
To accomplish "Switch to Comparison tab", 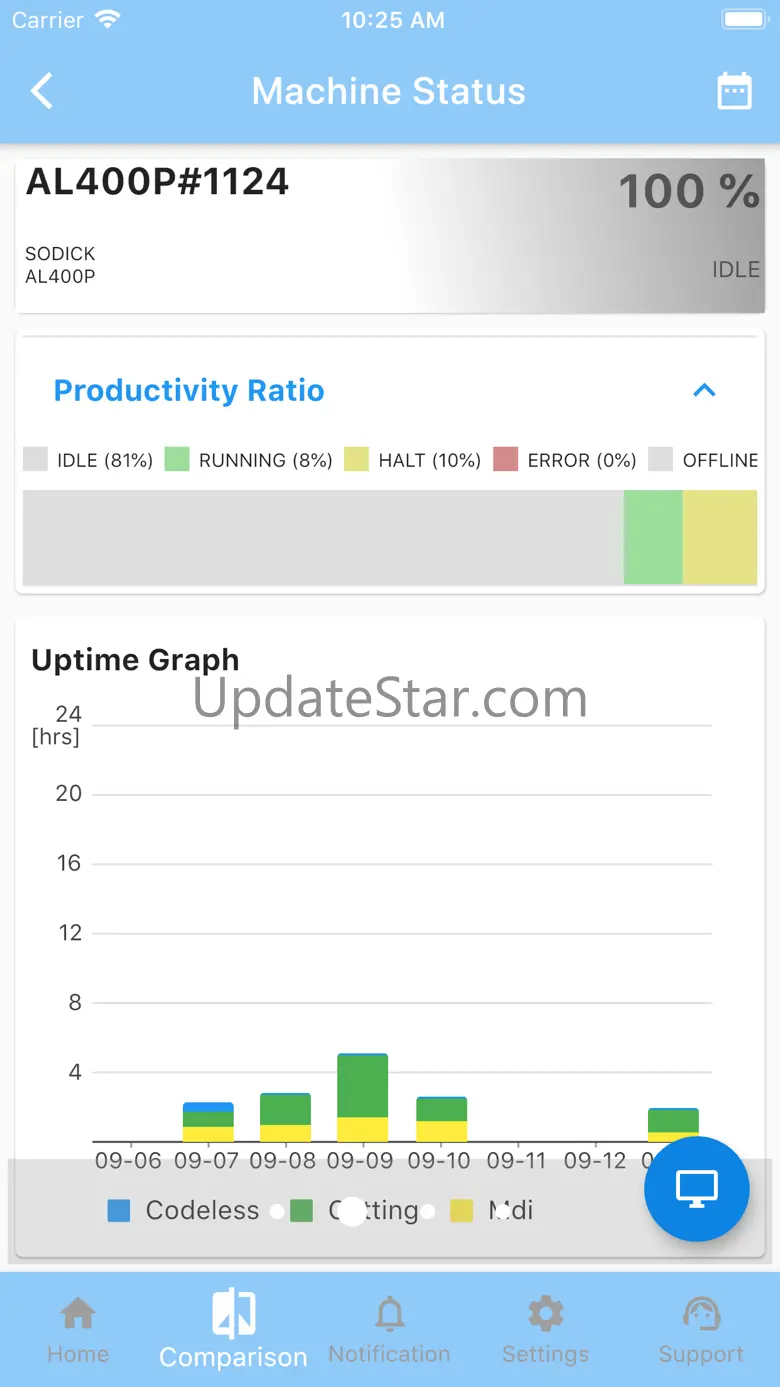I will (233, 1330).
